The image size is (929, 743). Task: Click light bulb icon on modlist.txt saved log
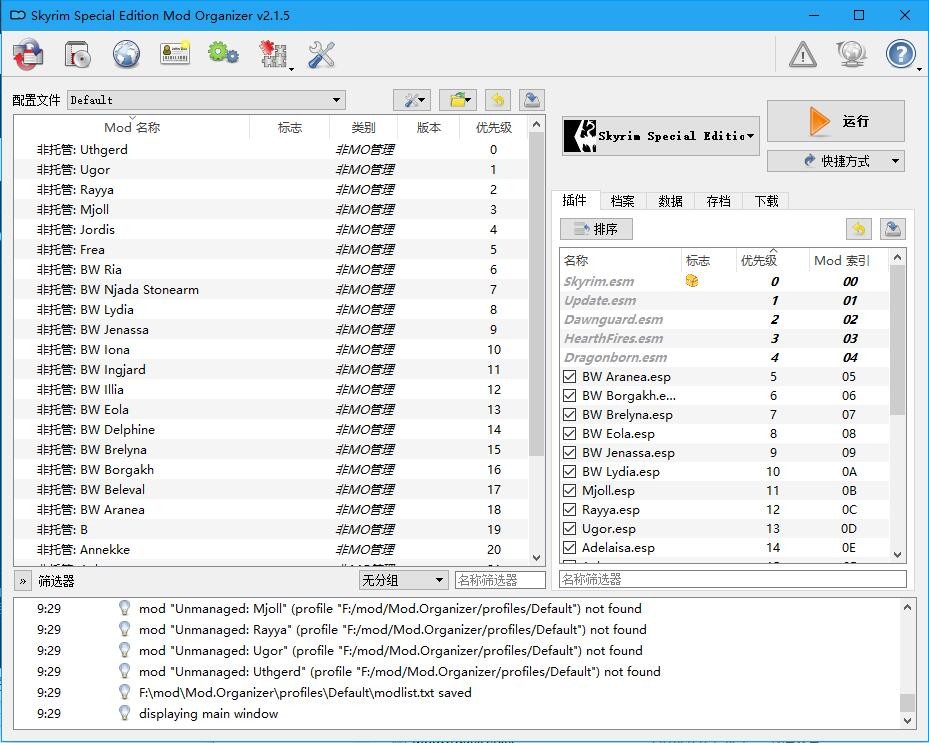(124, 692)
